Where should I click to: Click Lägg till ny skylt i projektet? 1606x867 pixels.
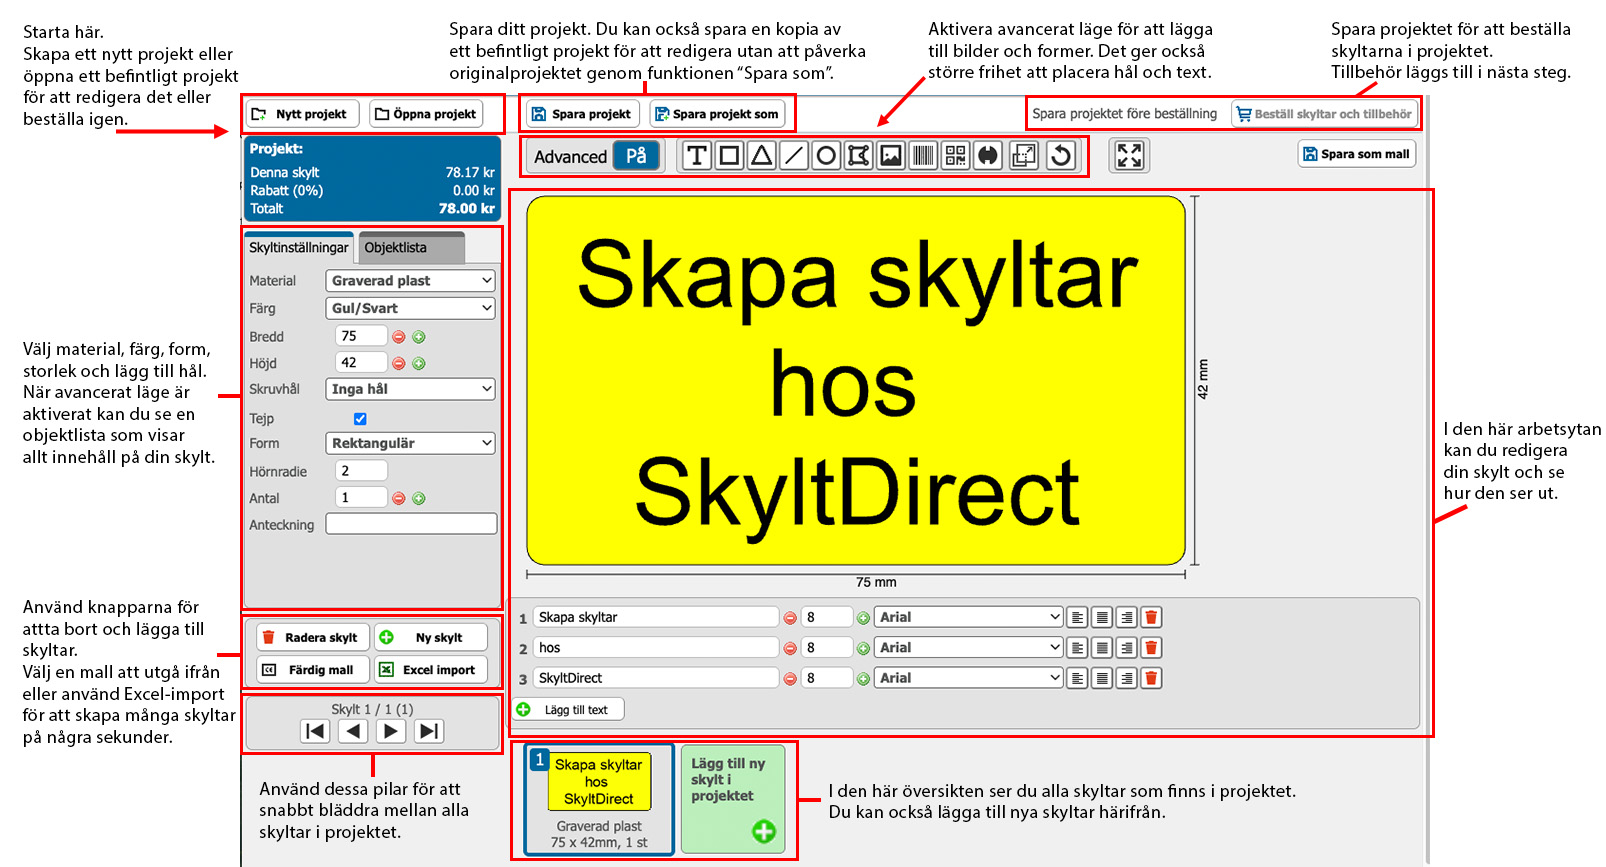[733, 800]
